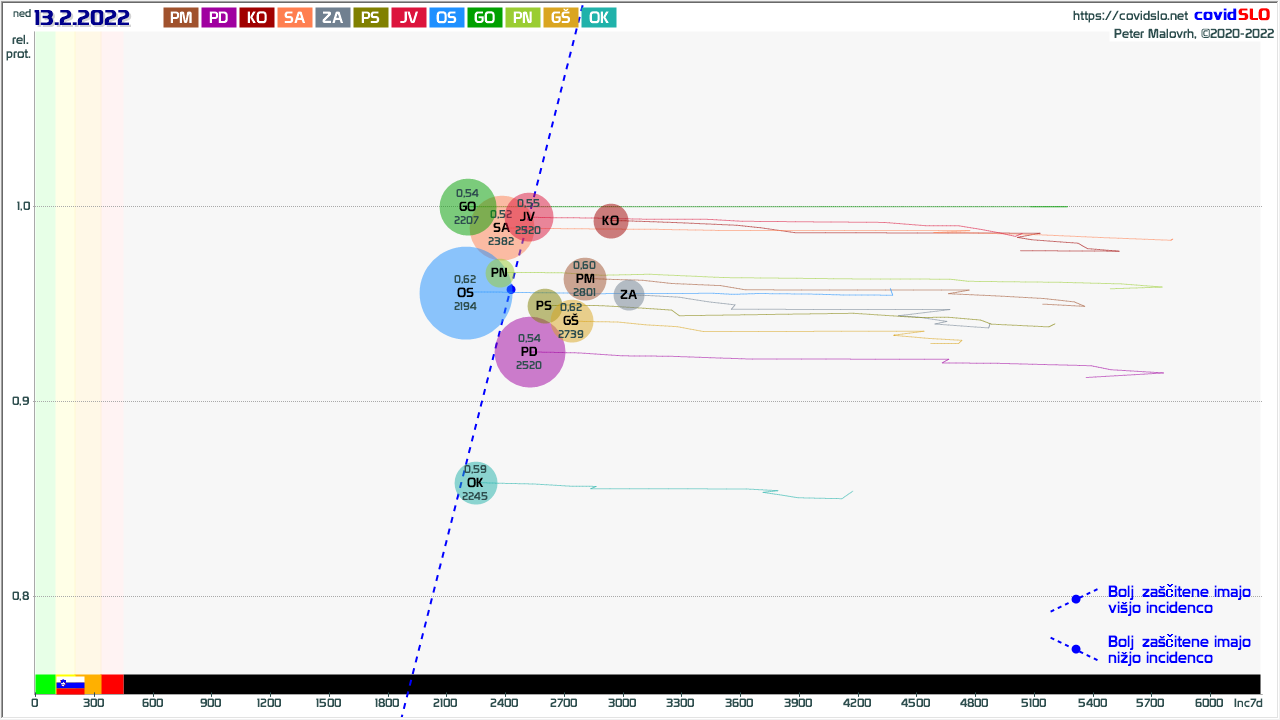
Task: Click the SA orange legend badge
Action: coord(294,17)
